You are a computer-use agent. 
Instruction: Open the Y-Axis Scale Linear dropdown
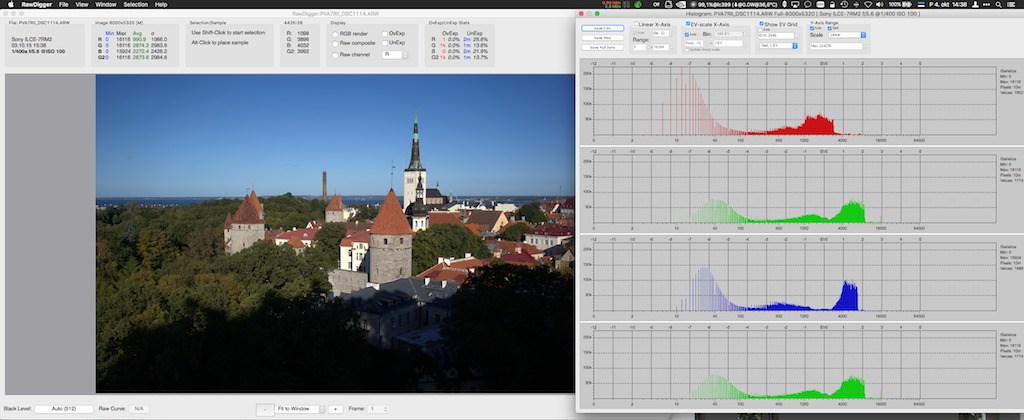point(847,35)
